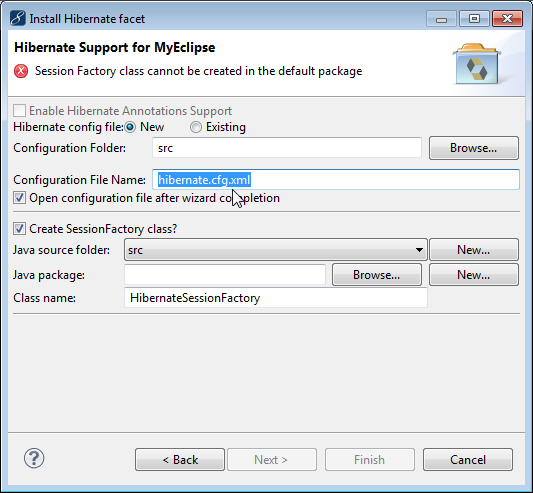The width and height of the screenshot is (533, 493).
Task: Minimize the Install Hibernate facet dialog
Action: point(441,19)
